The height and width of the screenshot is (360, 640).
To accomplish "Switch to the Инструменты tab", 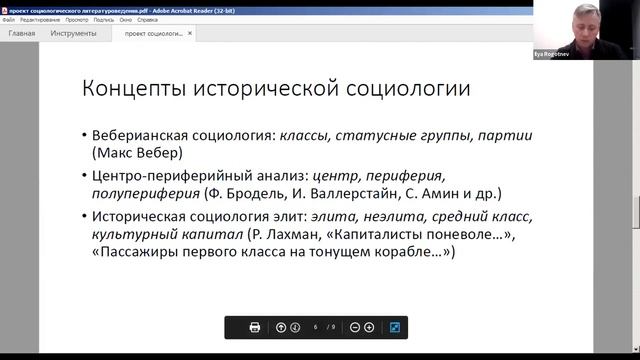I will point(73,33).
